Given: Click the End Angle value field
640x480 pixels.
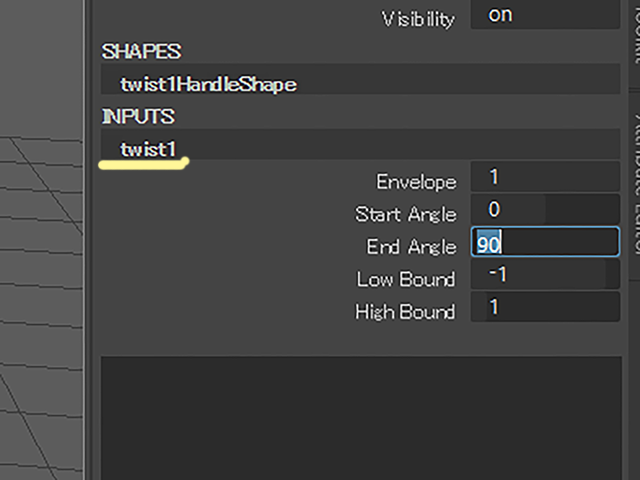Looking at the screenshot, I should (545, 244).
